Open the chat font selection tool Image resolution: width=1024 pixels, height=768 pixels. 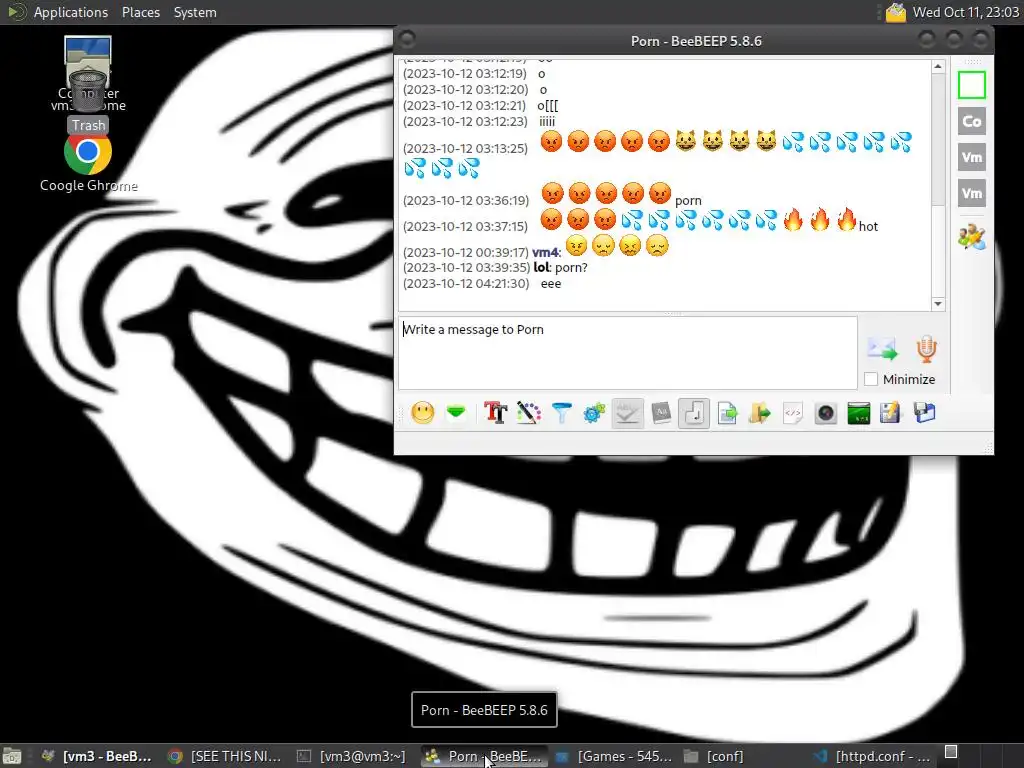click(496, 413)
